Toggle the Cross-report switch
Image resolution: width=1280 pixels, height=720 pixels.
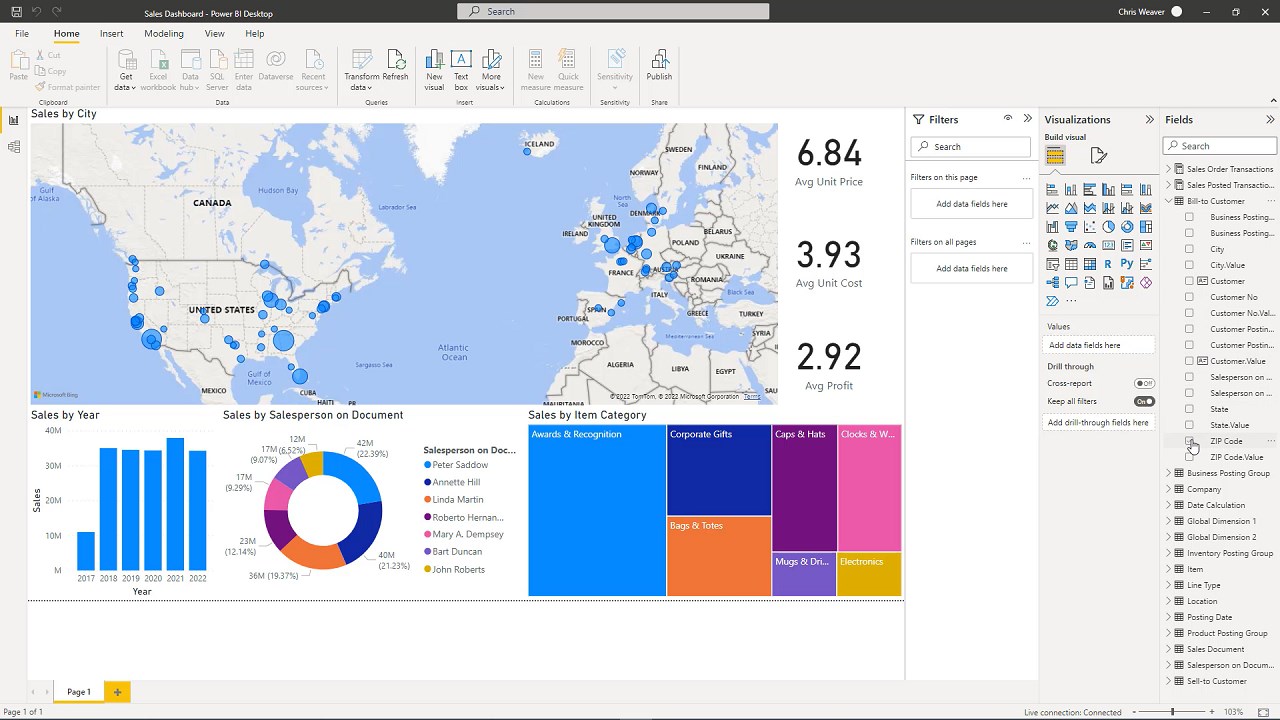[x=1144, y=383]
